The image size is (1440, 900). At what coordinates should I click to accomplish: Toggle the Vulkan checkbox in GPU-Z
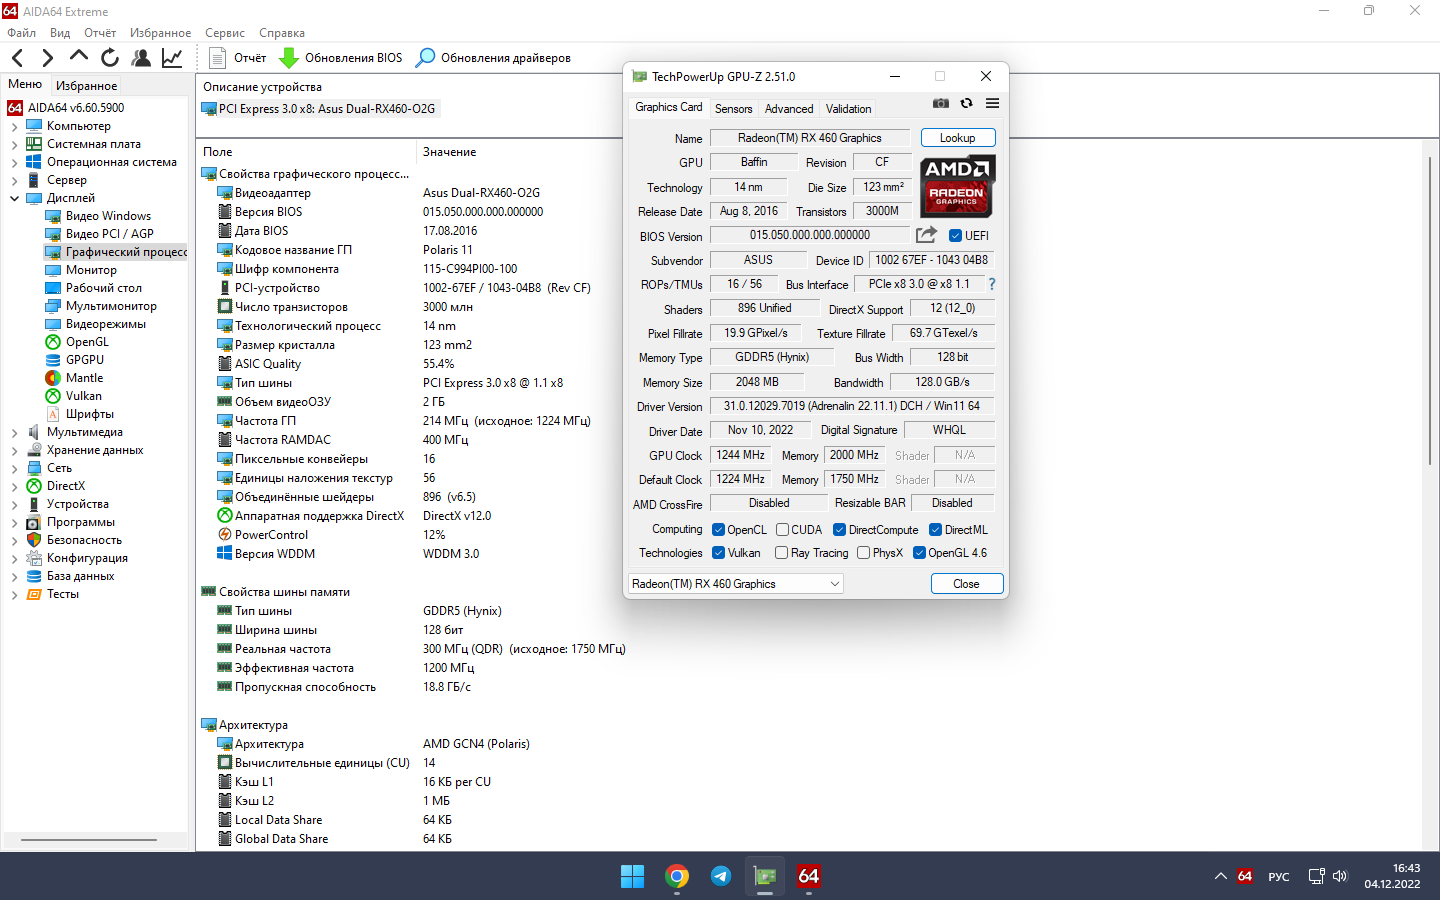tap(718, 553)
